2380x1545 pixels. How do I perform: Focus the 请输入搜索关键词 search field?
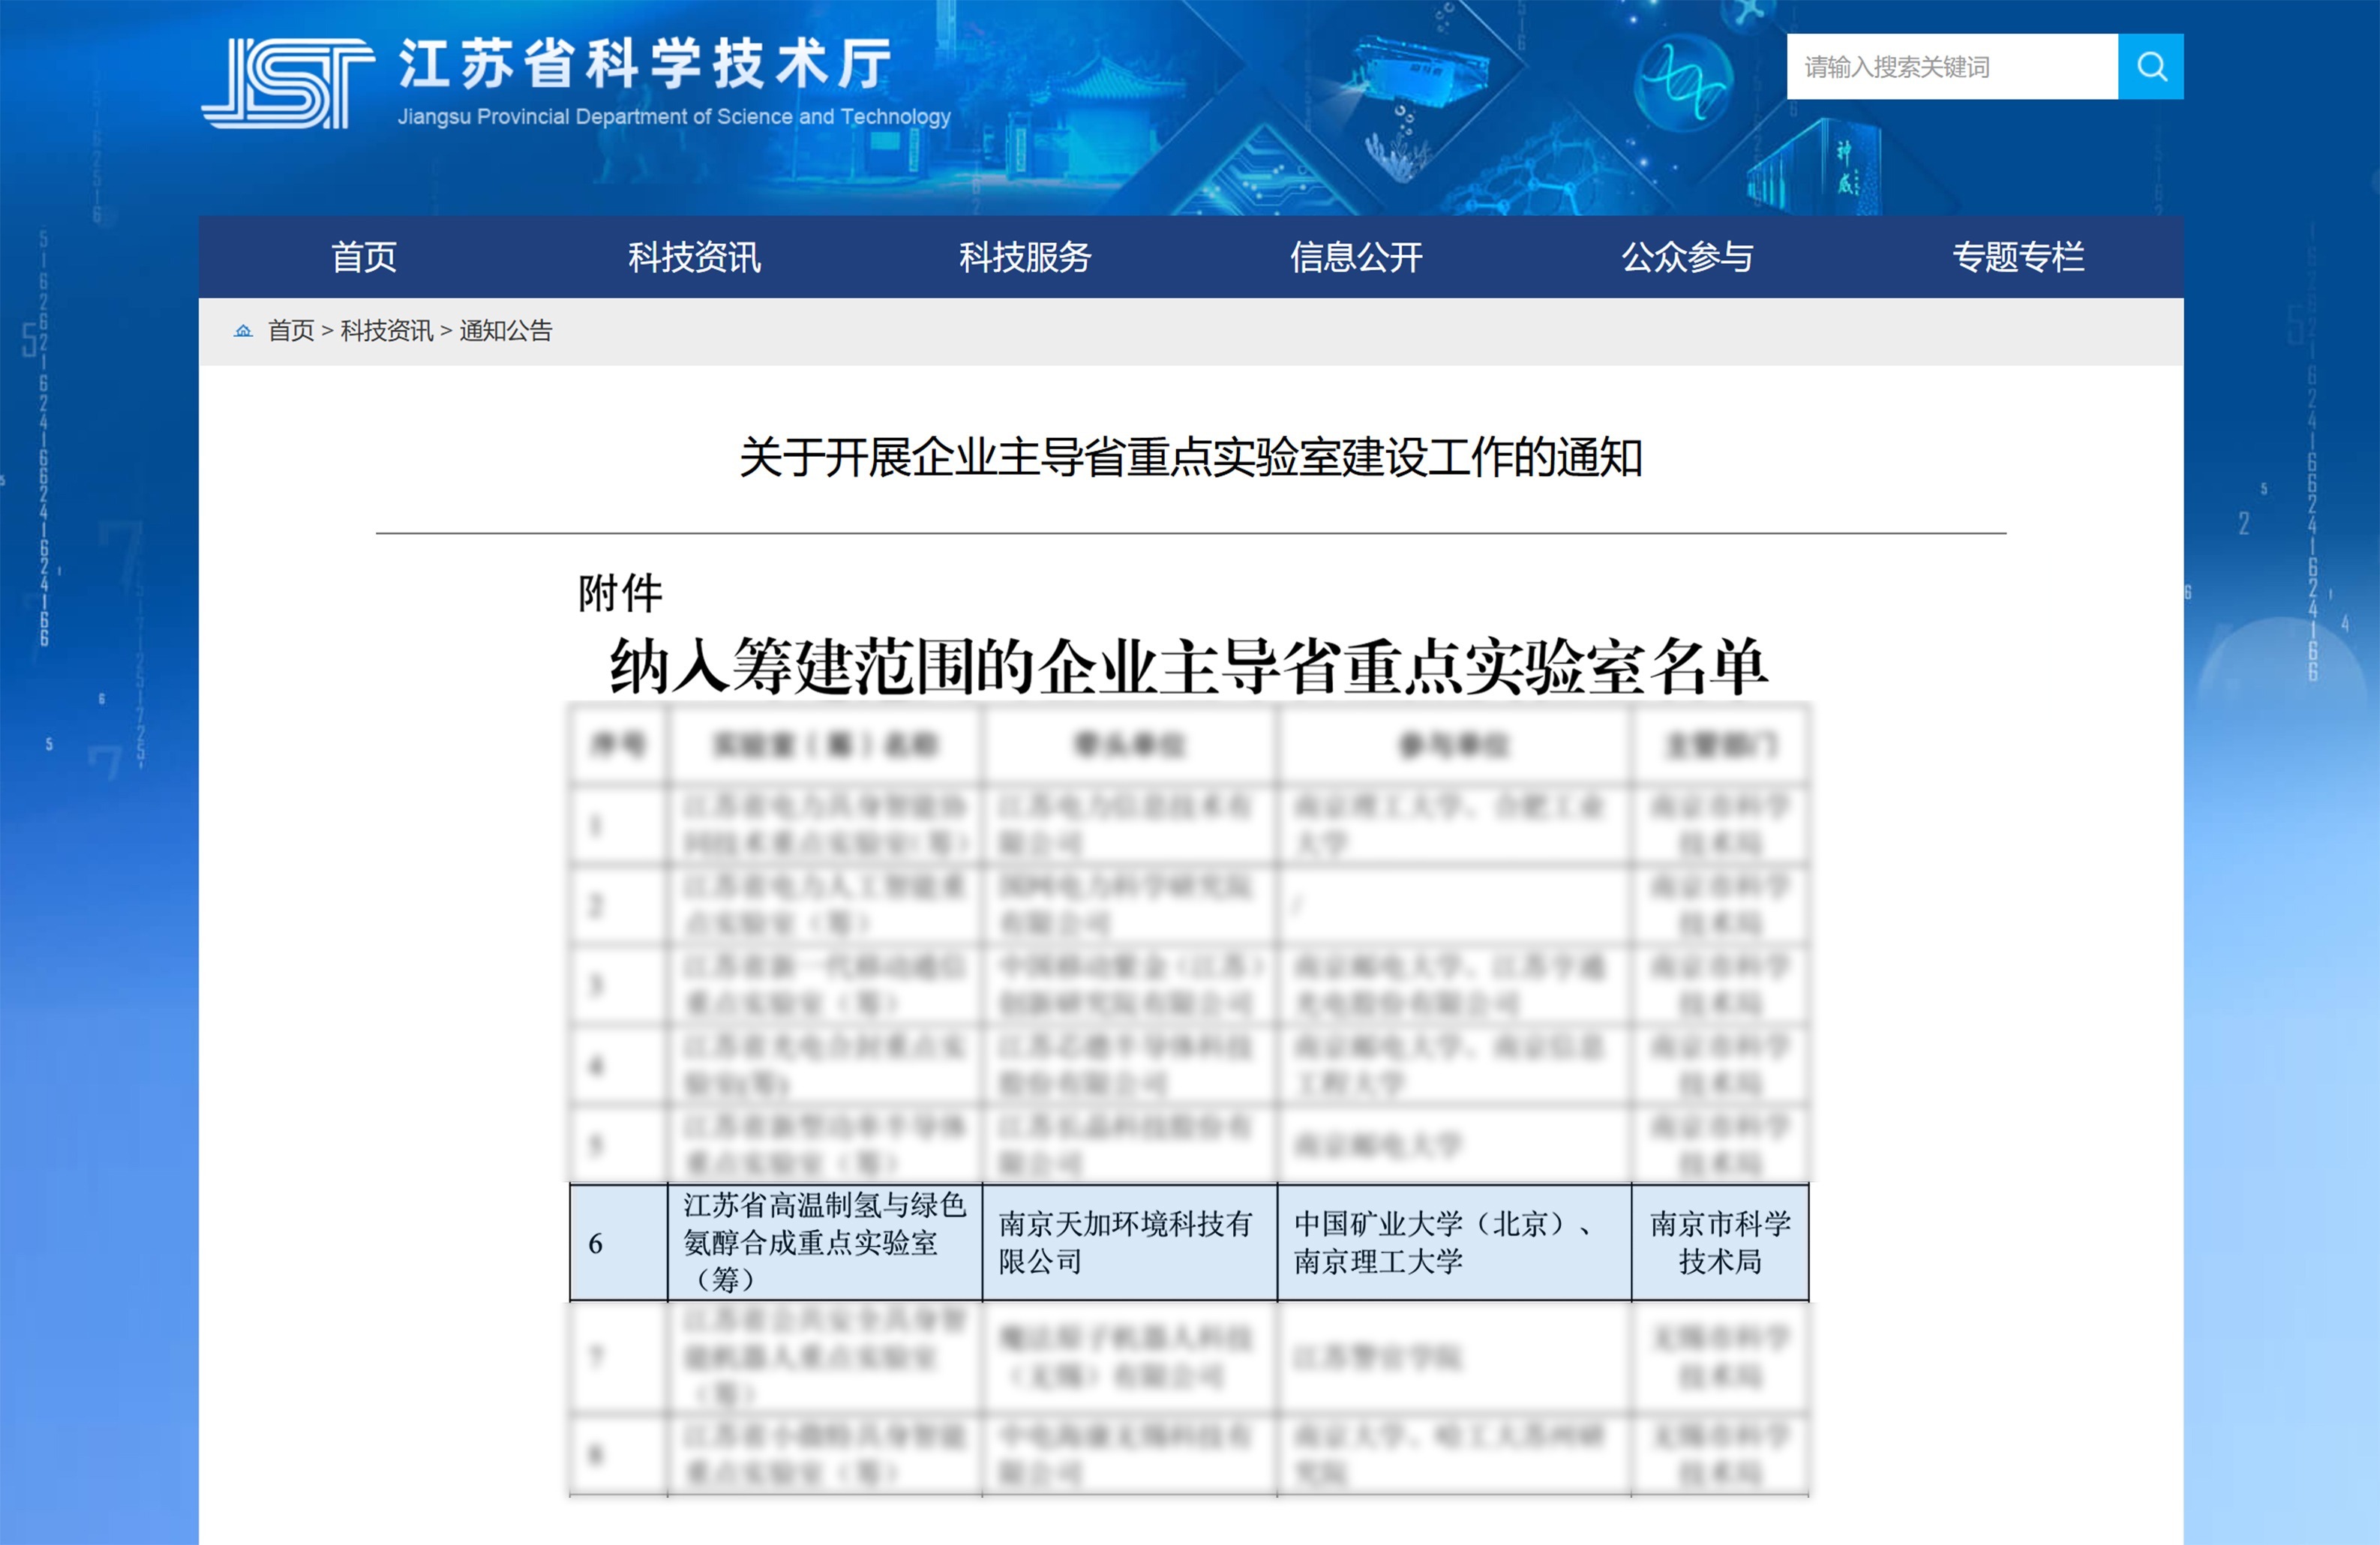(x=1952, y=66)
